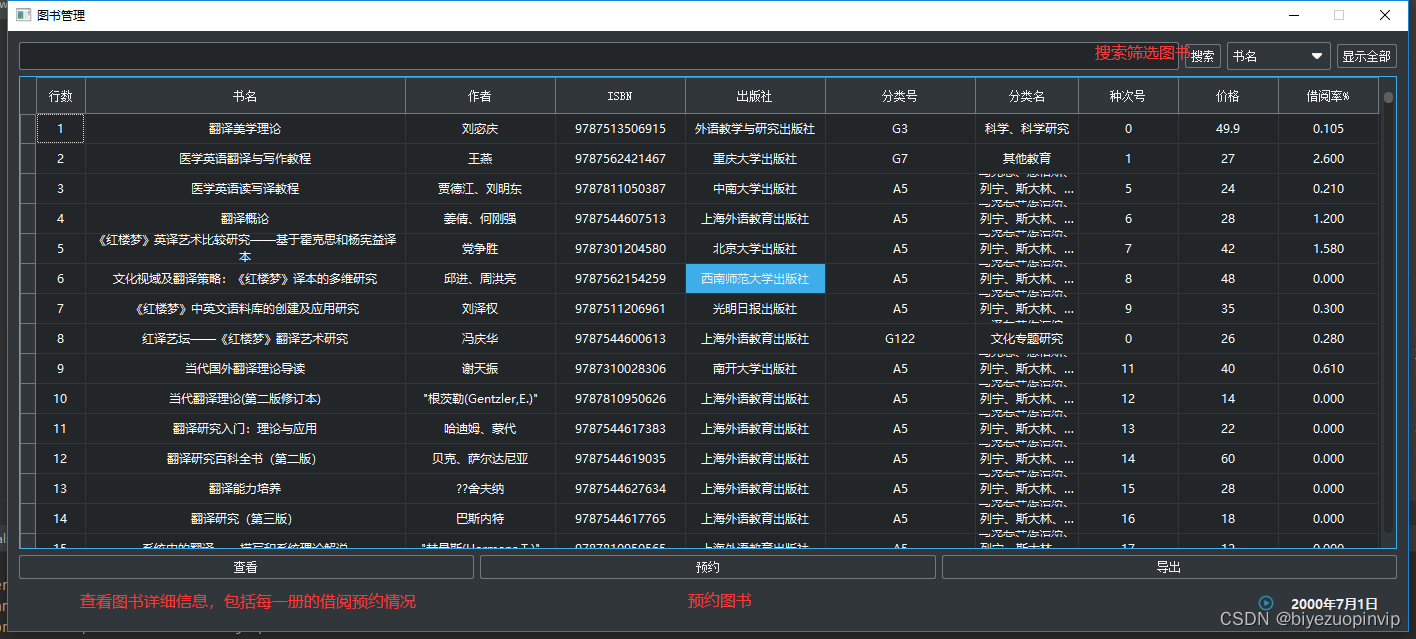Click the publisher cell 外语教学与研究出版社

click(755, 129)
